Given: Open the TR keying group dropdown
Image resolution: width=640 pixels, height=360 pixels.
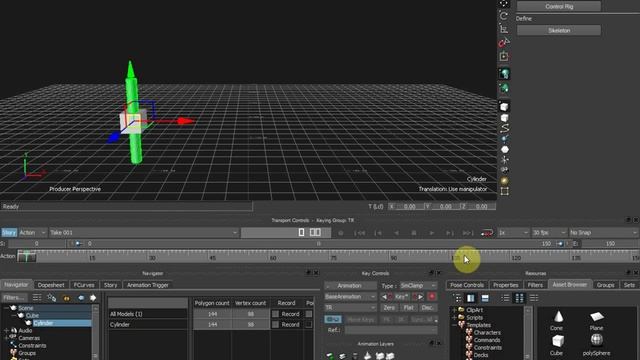Looking at the screenshot, I should [x=350, y=307].
